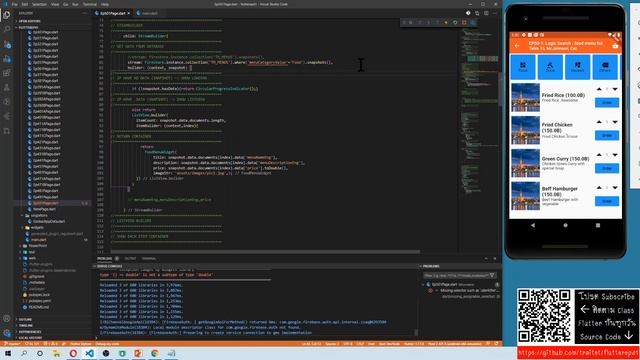Tap basket icon in emulator app bar
Viewport: 640px width, 360px height.
[x=615, y=46]
